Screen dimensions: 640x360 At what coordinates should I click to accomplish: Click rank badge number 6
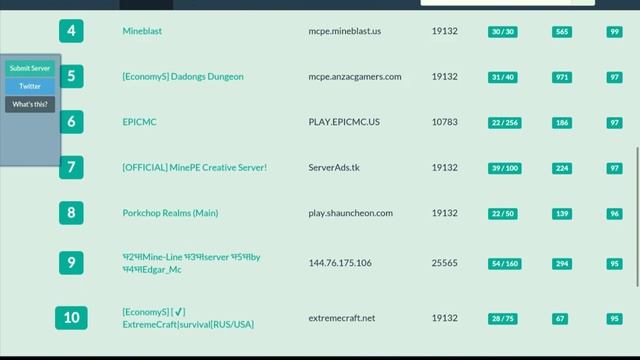(72, 122)
